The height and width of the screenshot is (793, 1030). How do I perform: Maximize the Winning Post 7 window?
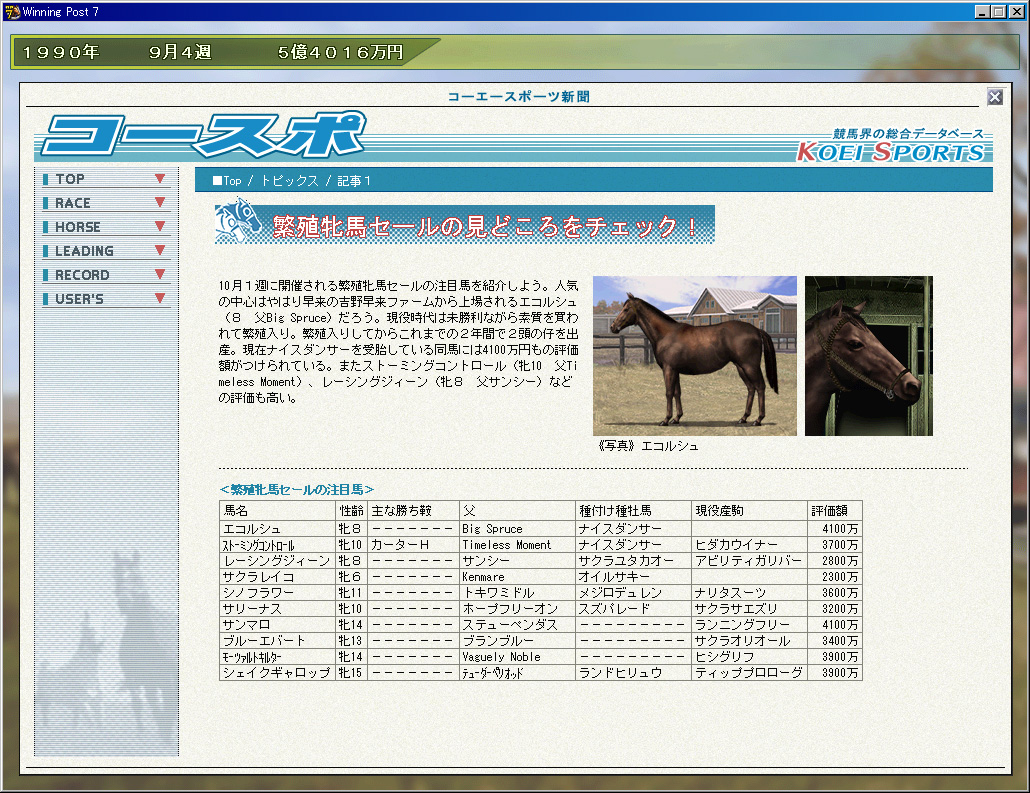pyautogui.click(x=998, y=12)
